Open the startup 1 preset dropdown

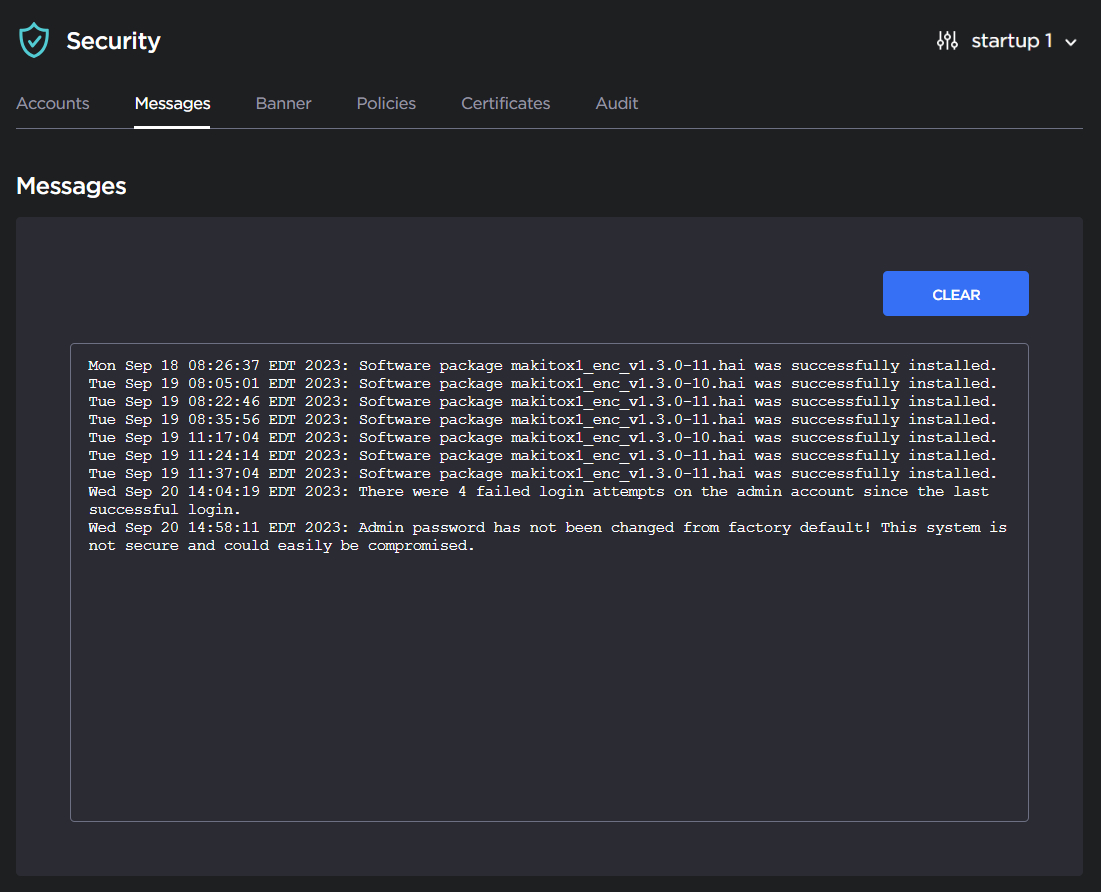[x=1011, y=41]
